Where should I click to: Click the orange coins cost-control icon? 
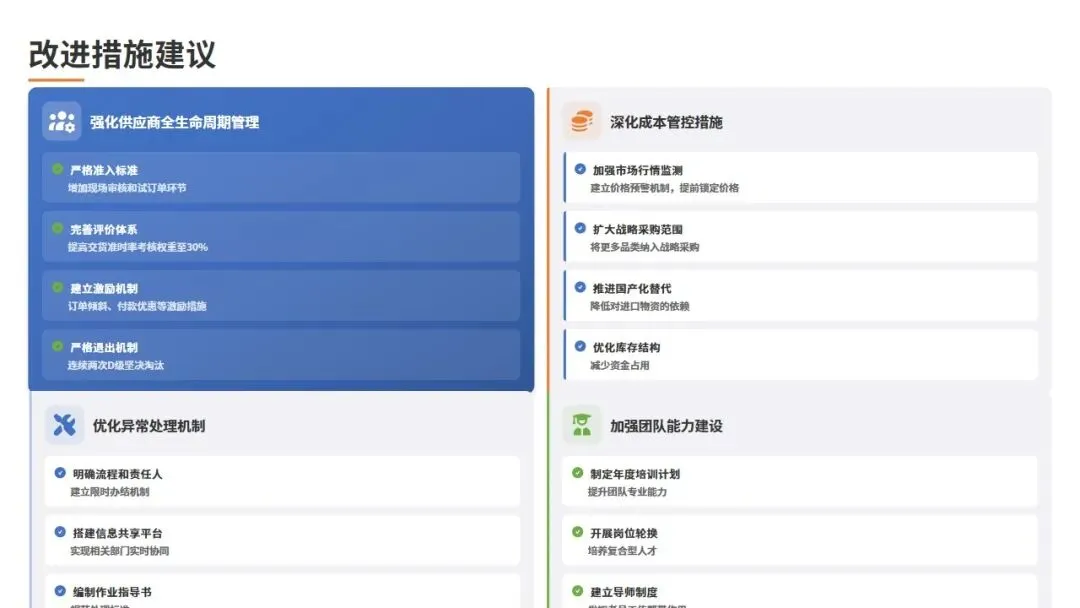581,121
